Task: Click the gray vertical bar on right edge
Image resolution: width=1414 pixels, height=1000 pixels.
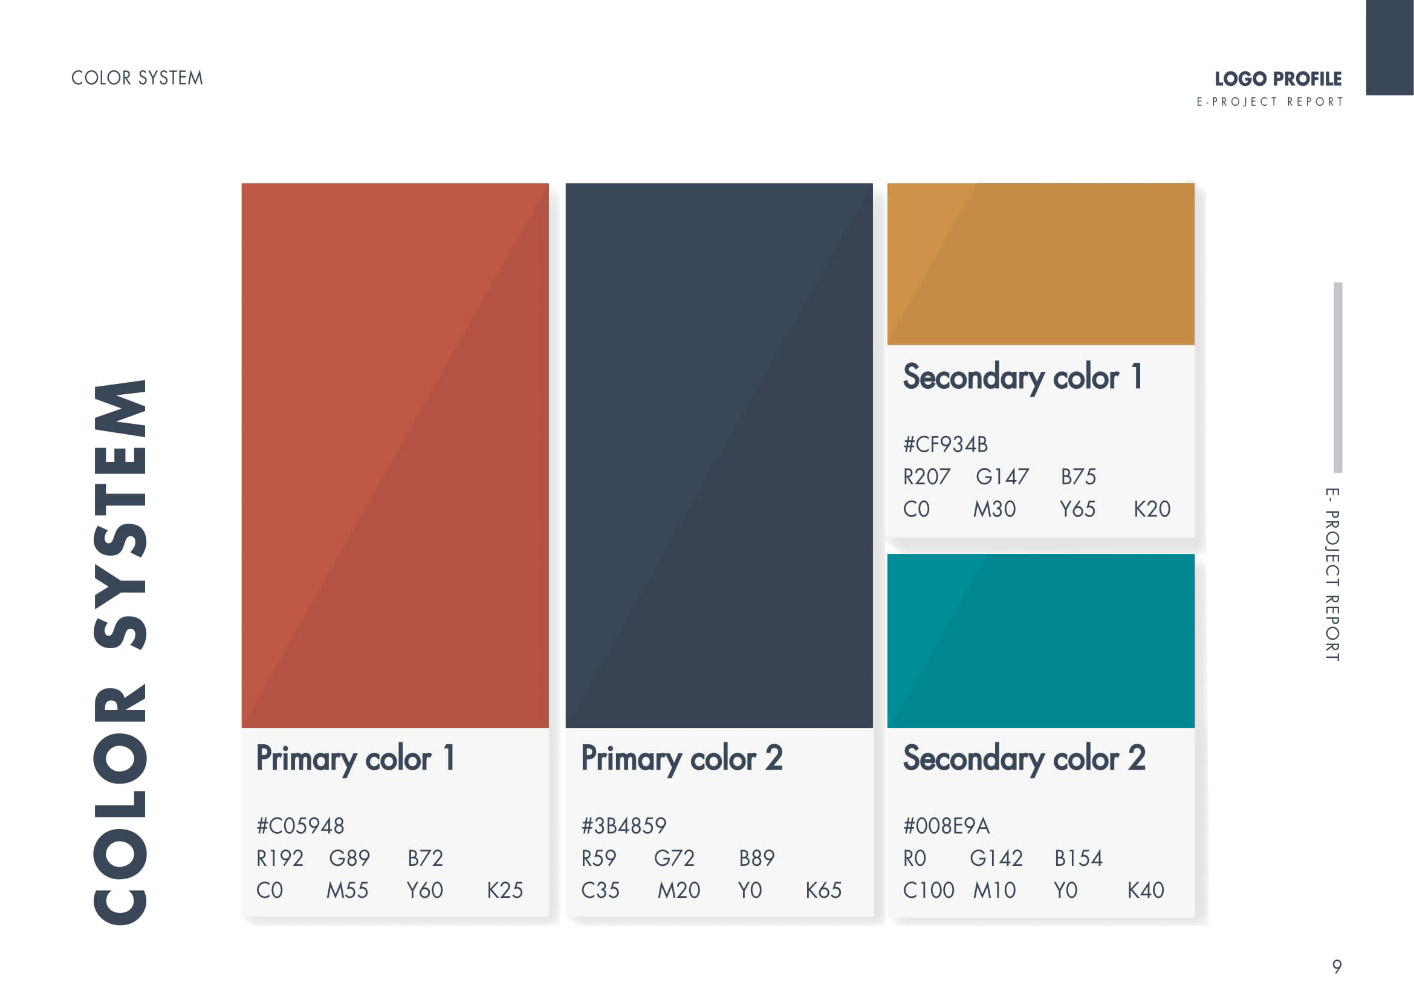Action: point(1338,377)
